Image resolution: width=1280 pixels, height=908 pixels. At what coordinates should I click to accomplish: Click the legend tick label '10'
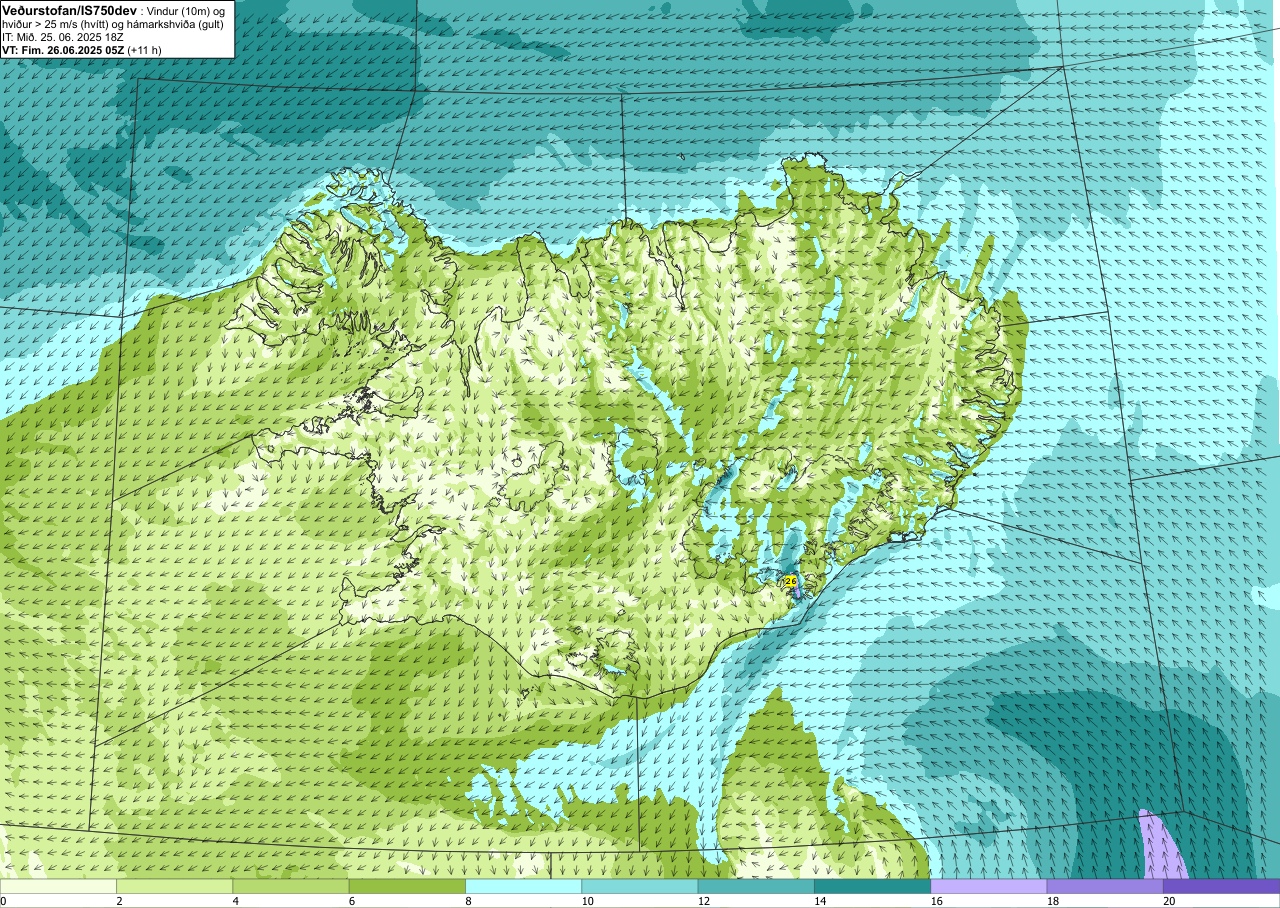pyautogui.click(x=587, y=901)
